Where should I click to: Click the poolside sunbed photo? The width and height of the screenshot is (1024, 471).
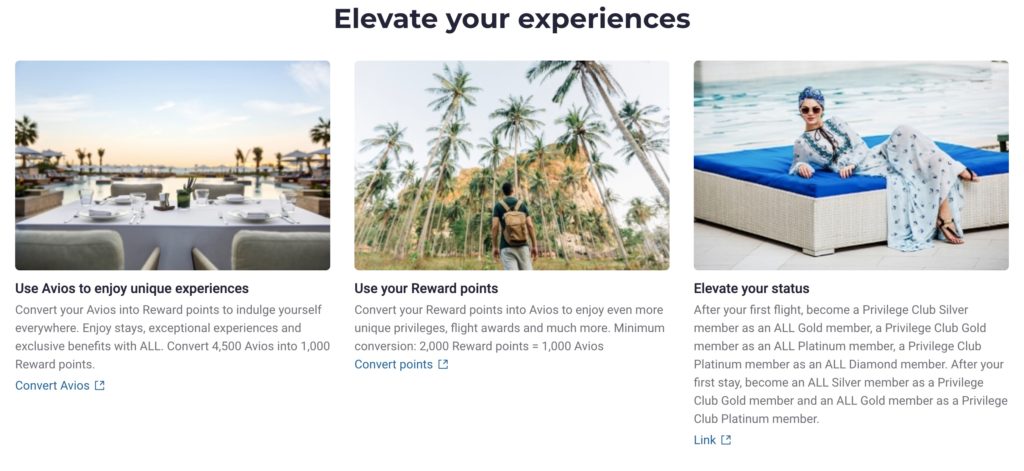click(x=851, y=165)
